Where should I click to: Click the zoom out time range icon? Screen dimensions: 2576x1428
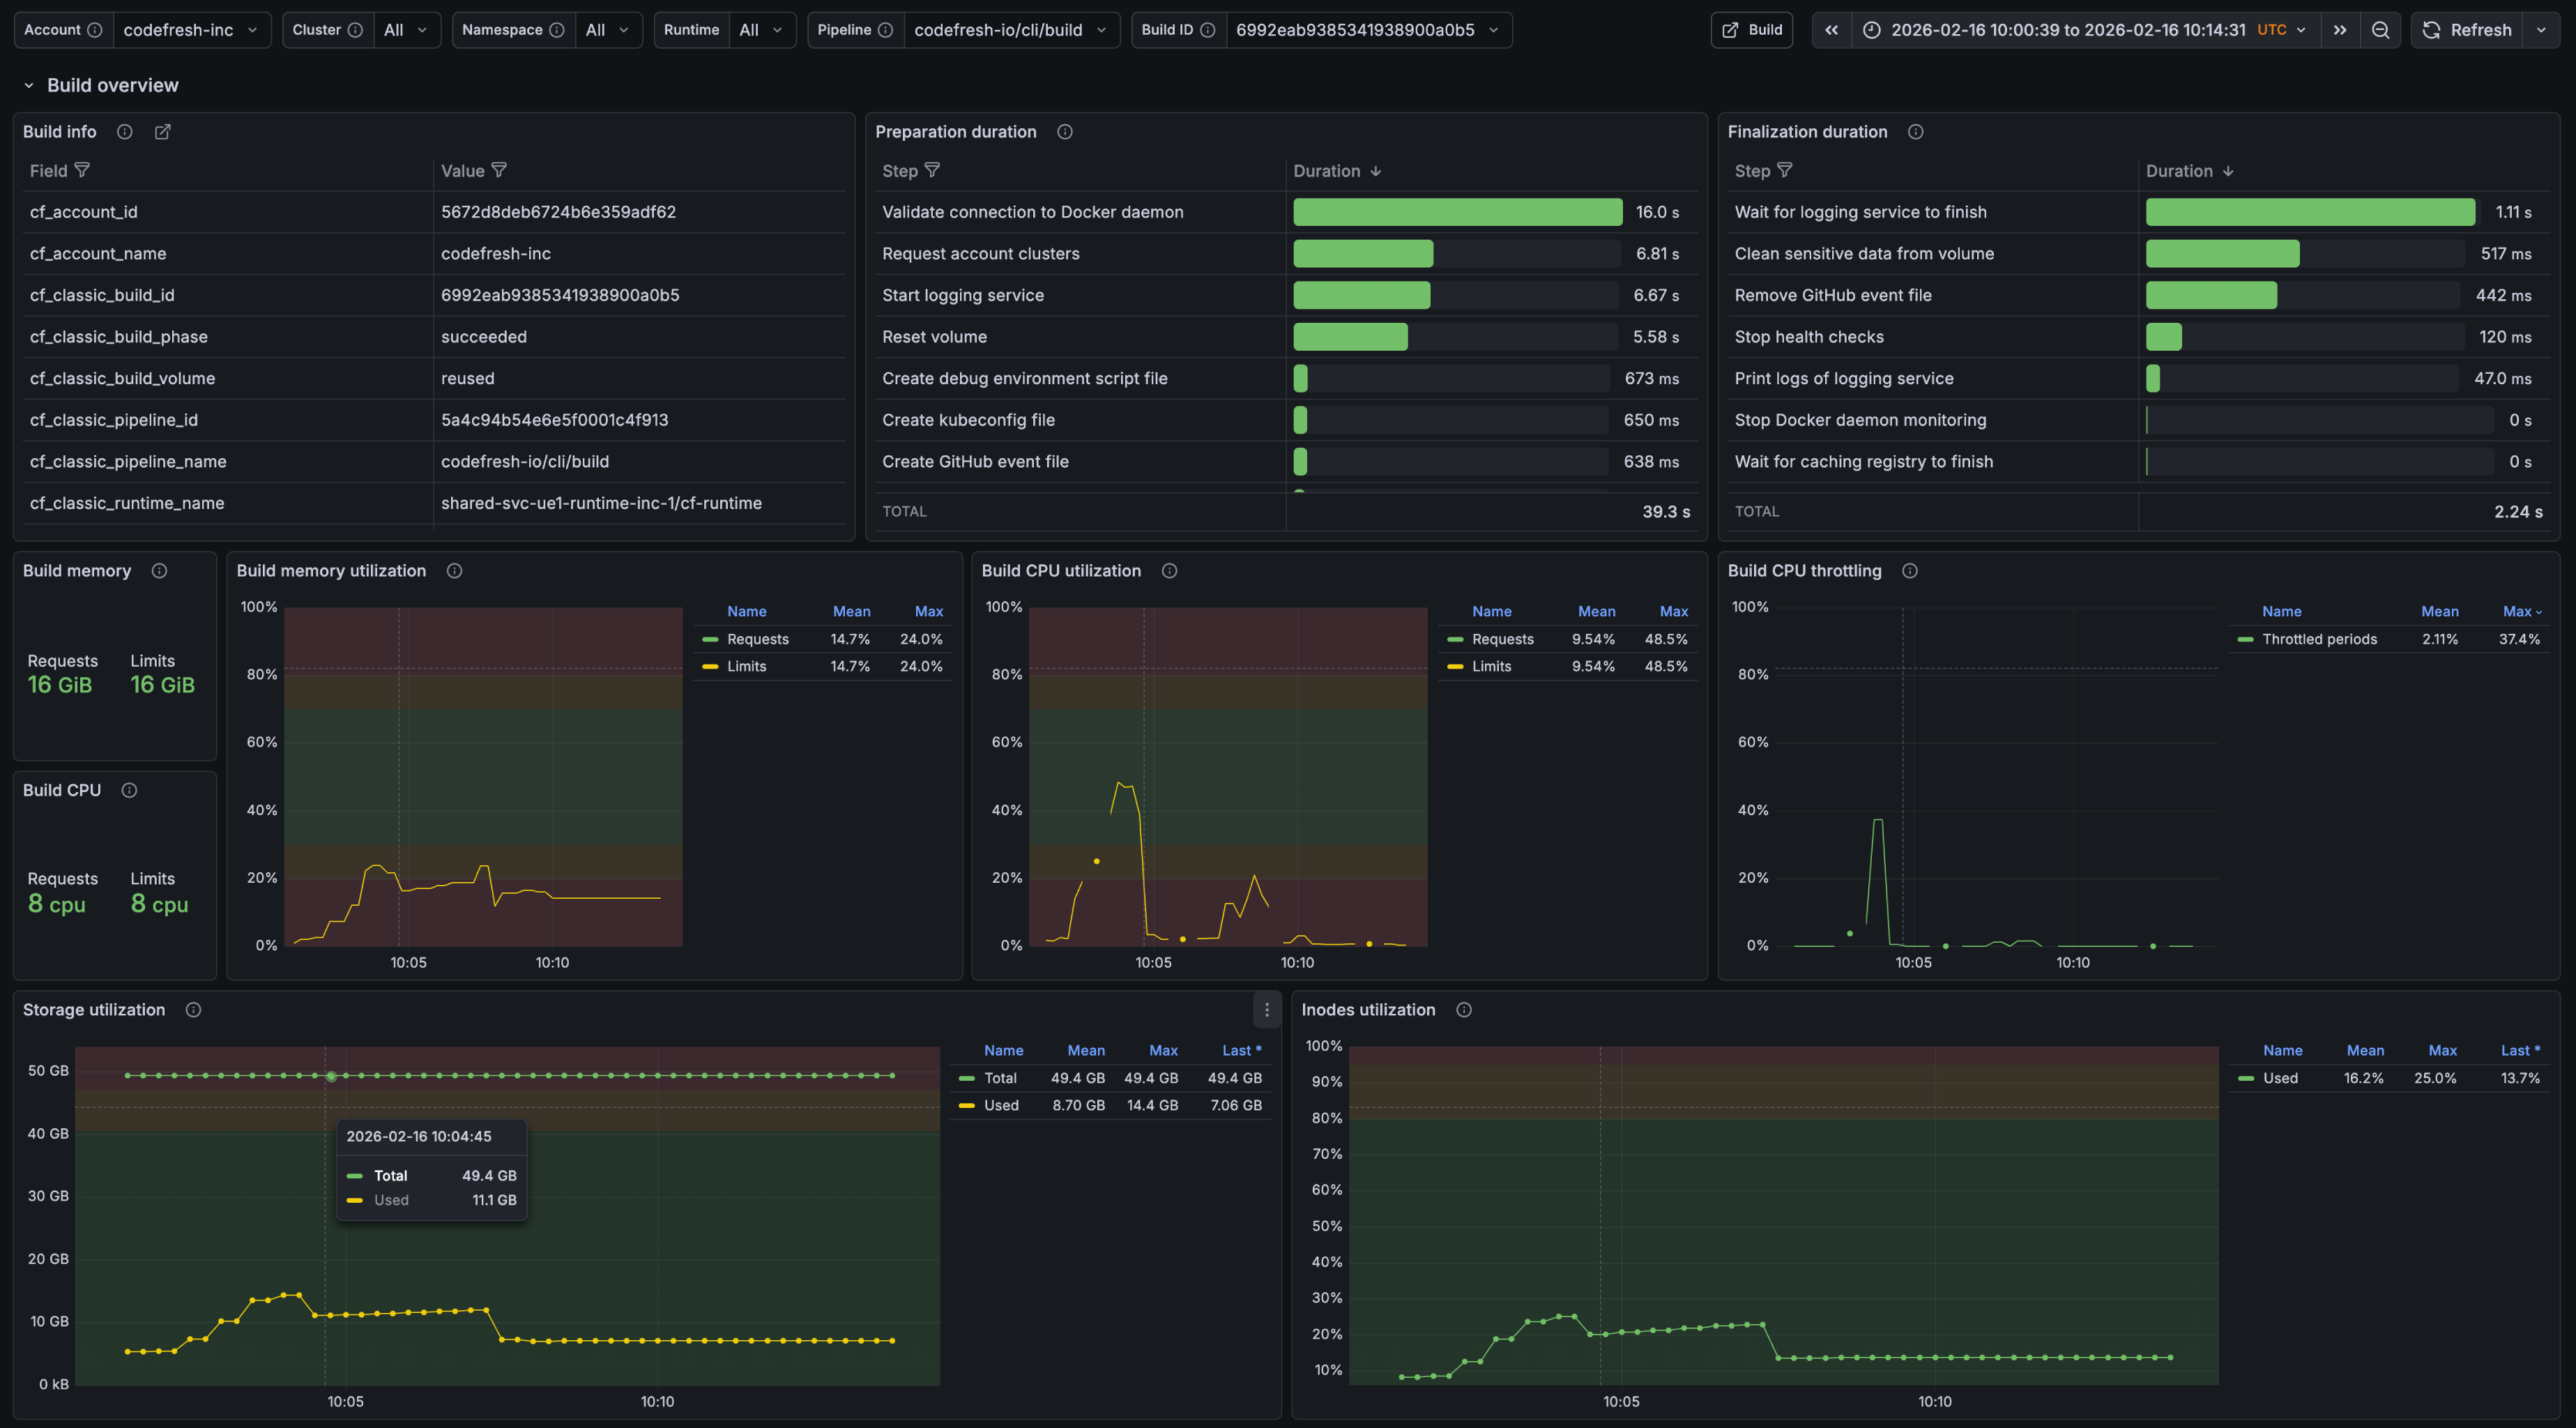click(2380, 30)
